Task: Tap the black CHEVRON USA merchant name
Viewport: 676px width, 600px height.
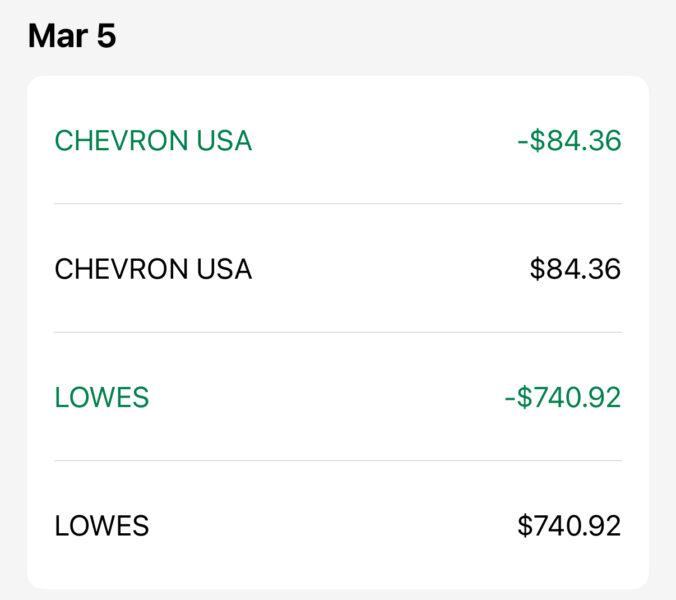Action: [153, 269]
